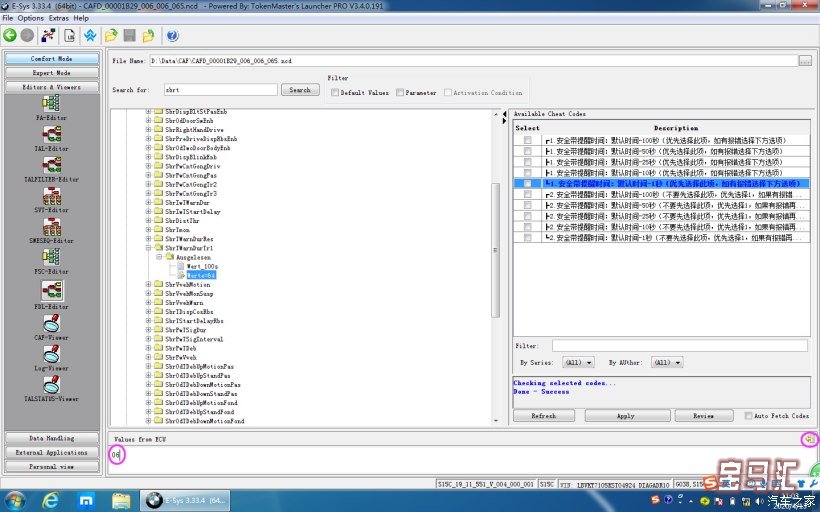The width and height of the screenshot is (820, 512).
Task: Launch Internet Explorer from the taskbar
Action: [51, 501]
